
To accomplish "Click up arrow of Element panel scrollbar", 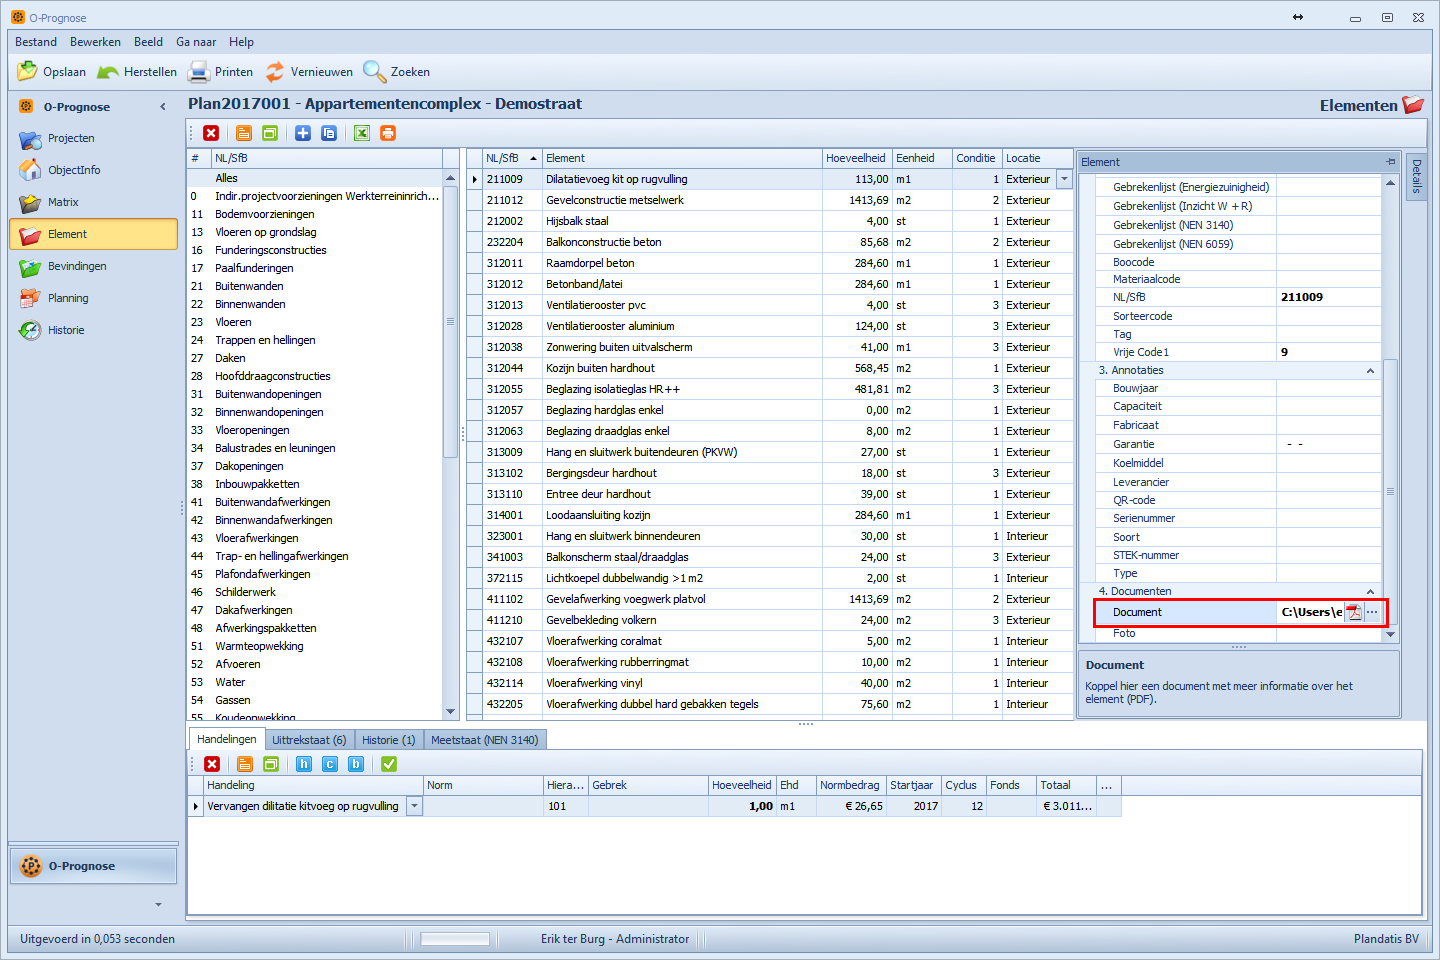I will click(x=1390, y=183).
